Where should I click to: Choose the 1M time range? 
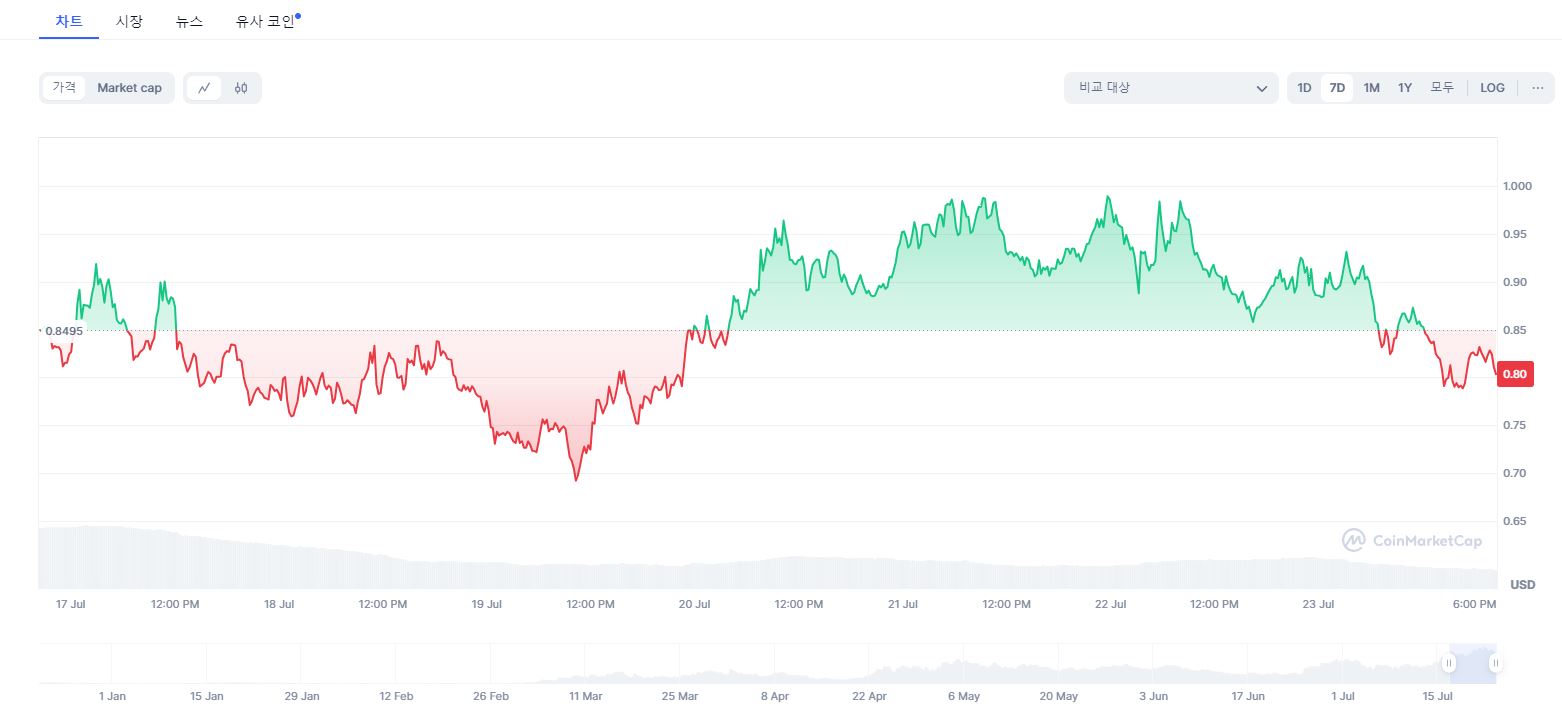pyautogui.click(x=1371, y=88)
